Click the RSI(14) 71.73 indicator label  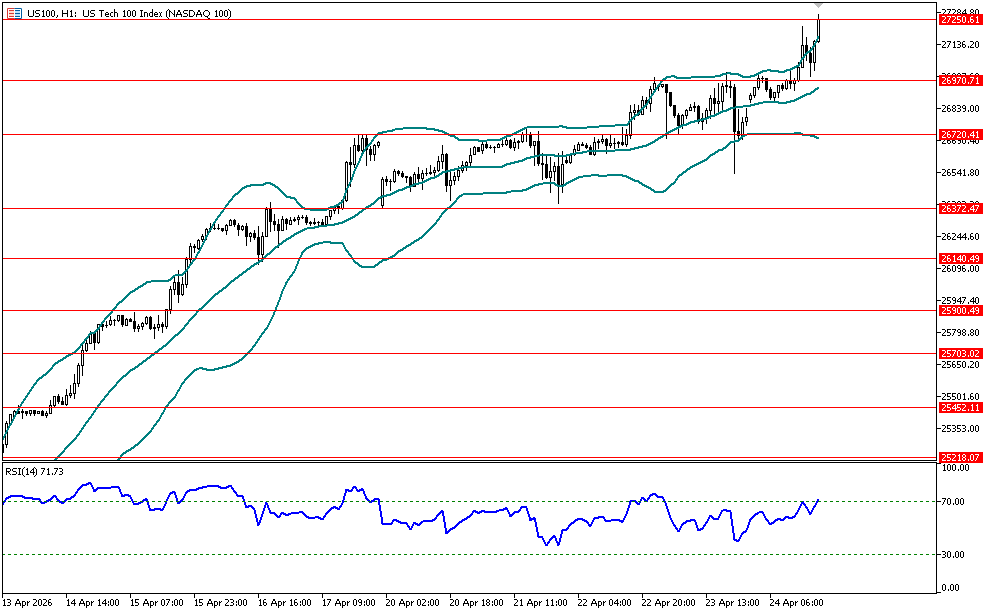click(35, 471)
